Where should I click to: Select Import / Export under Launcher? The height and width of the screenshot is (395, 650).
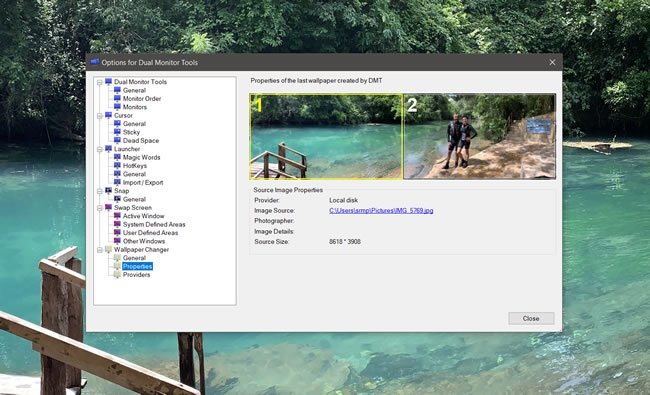pos(143,182)
